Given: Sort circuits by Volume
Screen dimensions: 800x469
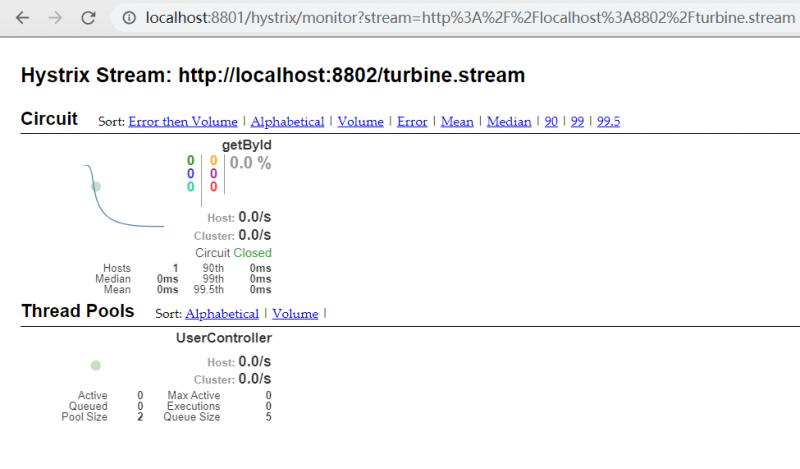Looking at the screenshot, I should (x=360, y=121).
